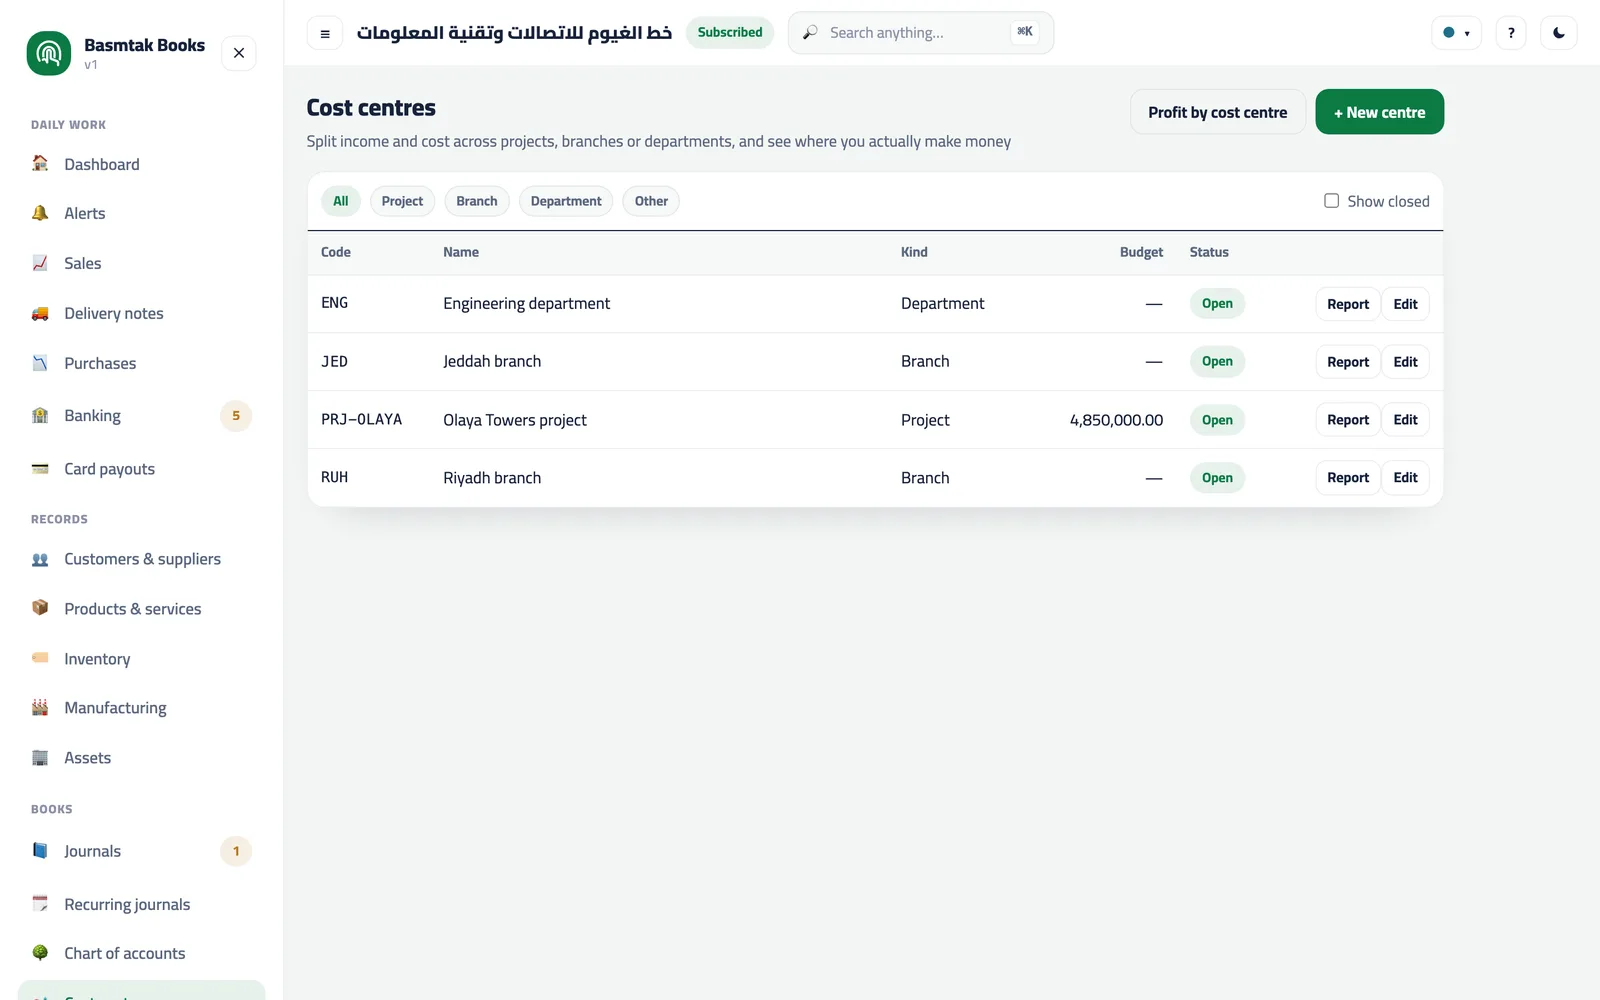1600x1000 pixels.
Task: Edit the Jeddah branch centre
Action: tap(1405, 362)
